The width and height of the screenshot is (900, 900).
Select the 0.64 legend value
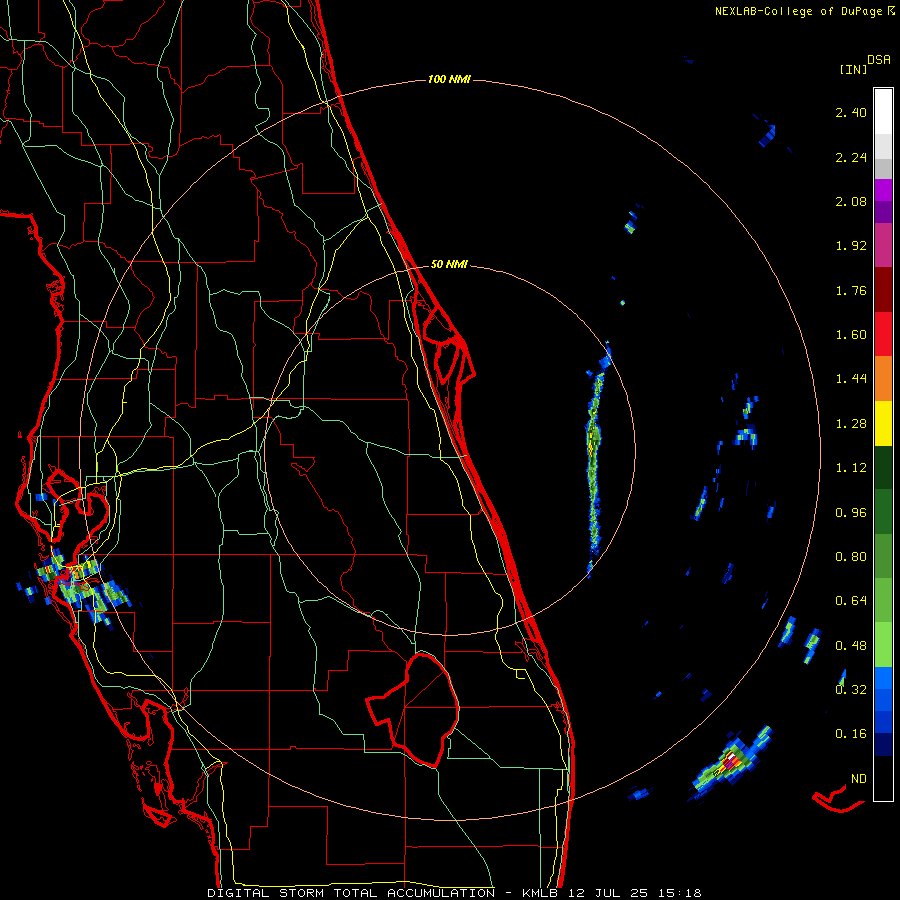click(851, 601)
